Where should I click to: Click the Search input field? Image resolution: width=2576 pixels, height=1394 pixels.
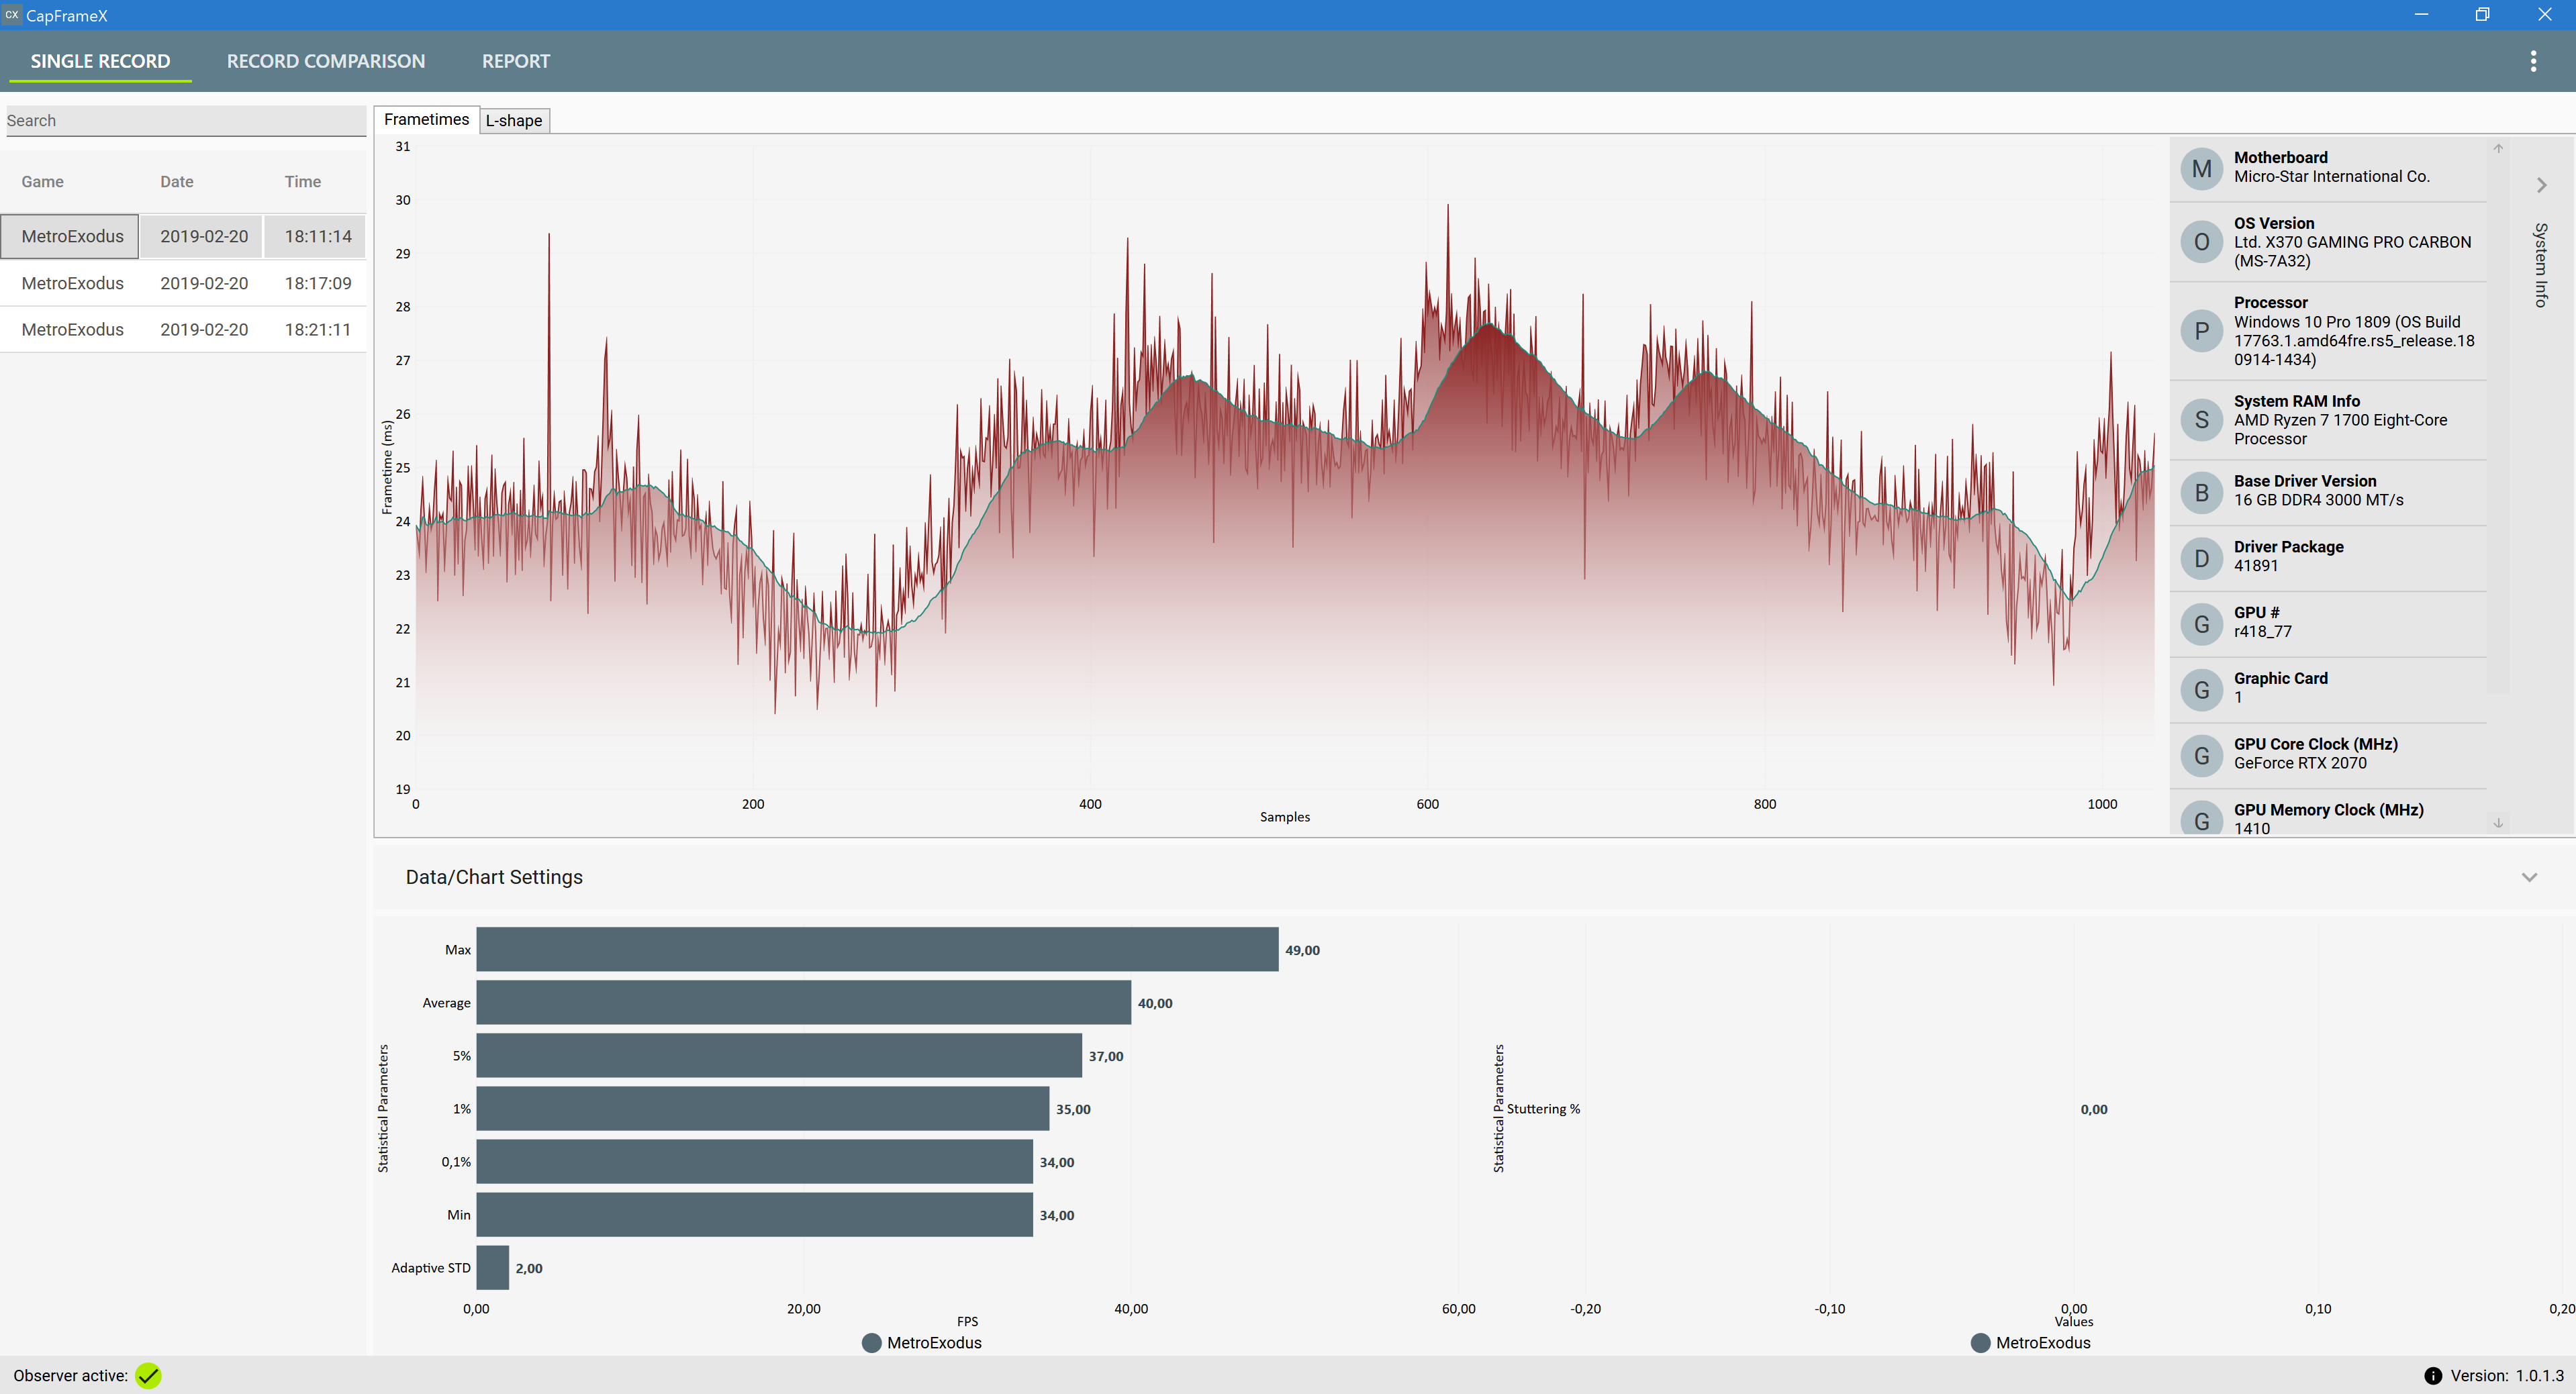[185, 121]
